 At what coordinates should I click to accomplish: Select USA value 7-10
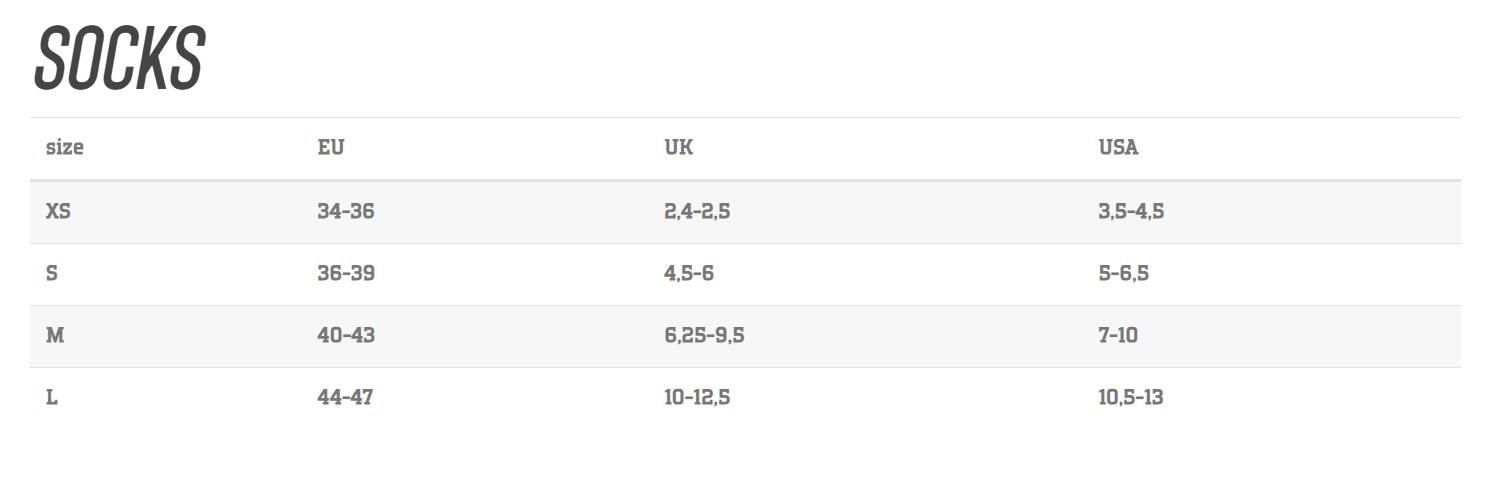1118,335
